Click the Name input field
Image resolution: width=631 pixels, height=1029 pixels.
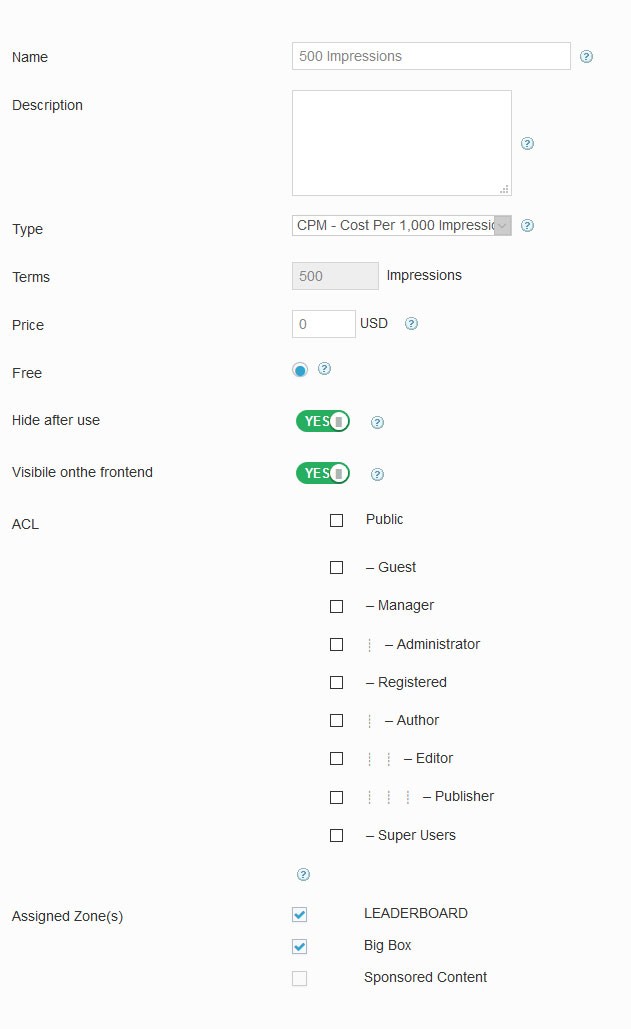pyautogui.click(x=431, y=57)
